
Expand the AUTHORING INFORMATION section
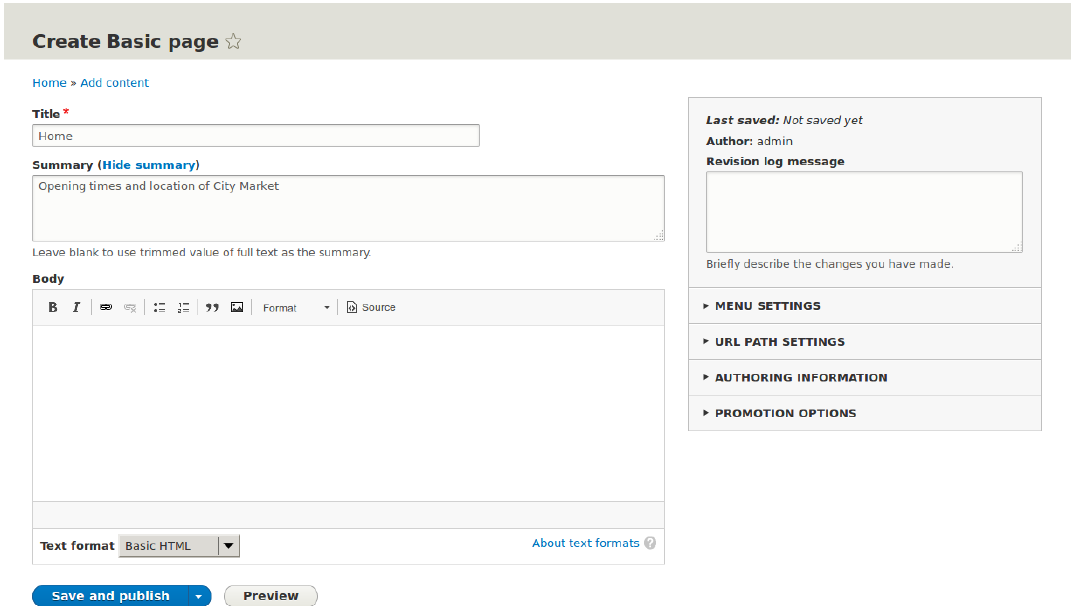(x=800, y=377)
